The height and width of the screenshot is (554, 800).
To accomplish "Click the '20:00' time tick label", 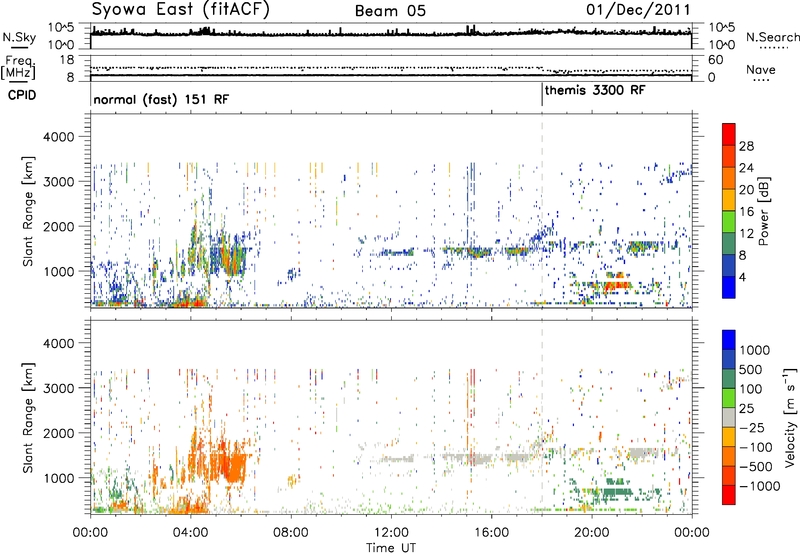I will (x=592, y=533).
